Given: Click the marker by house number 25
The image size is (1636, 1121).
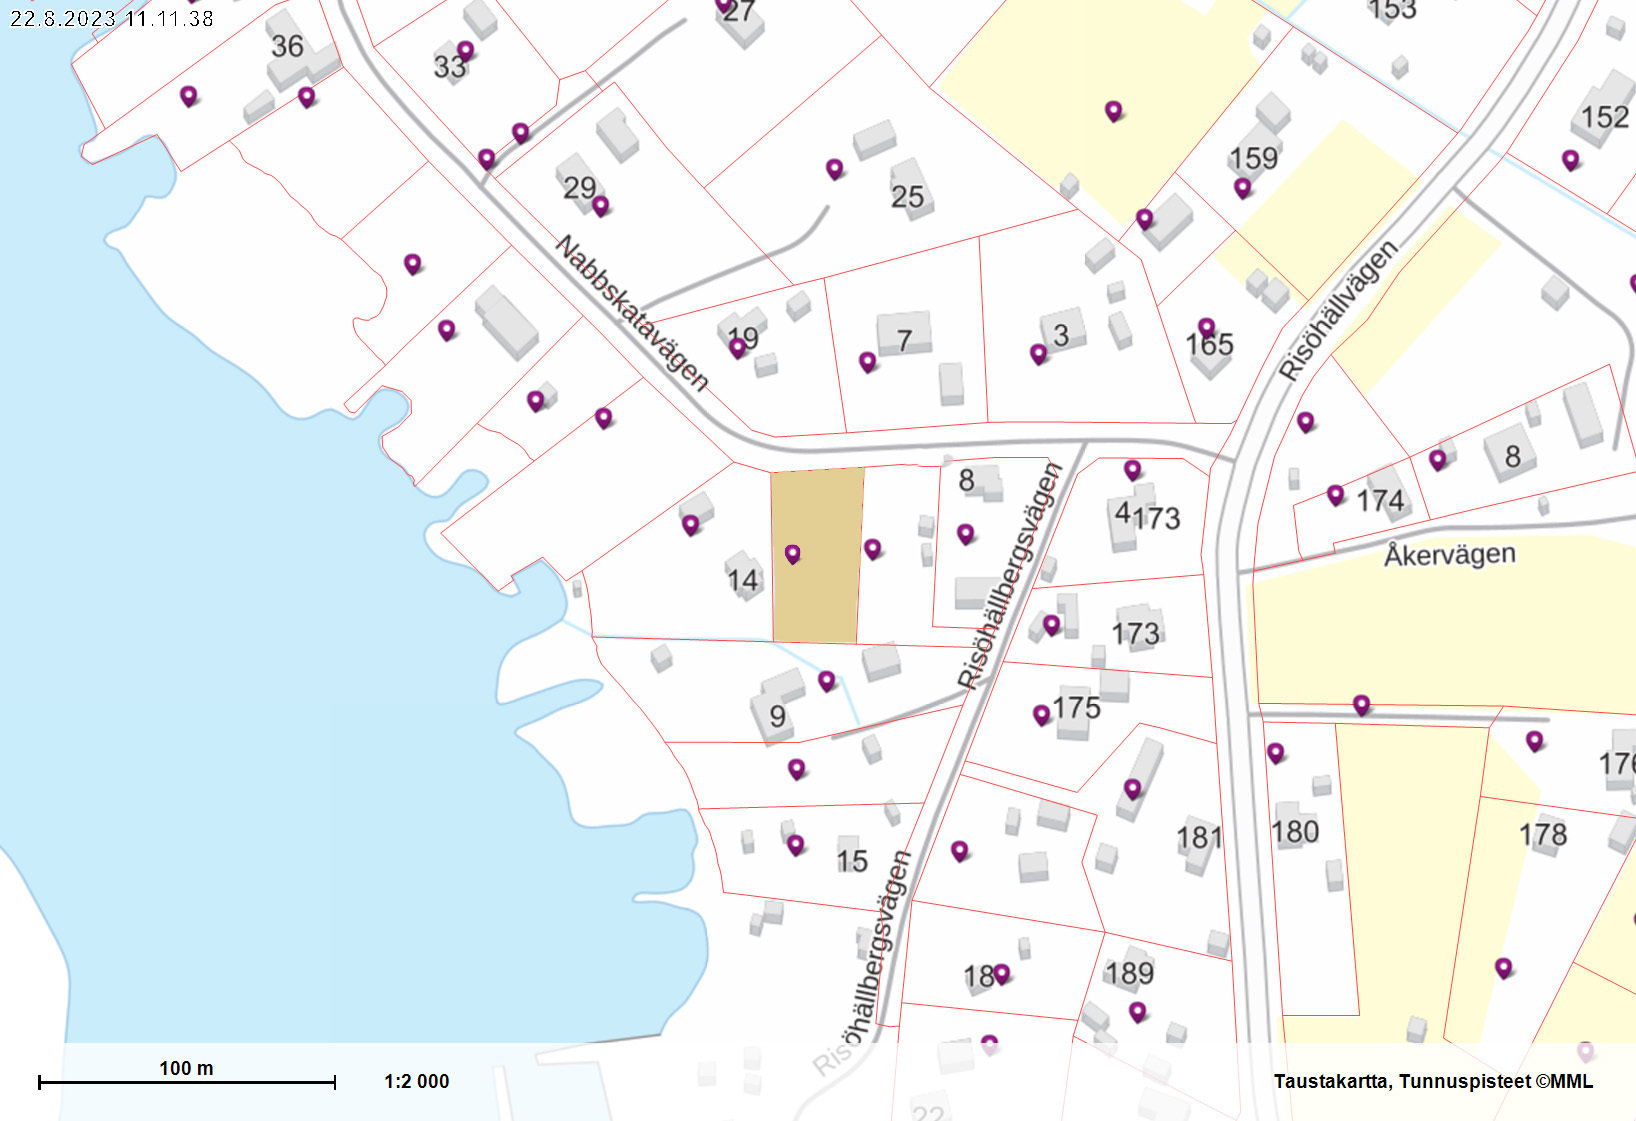Looking at the screenshot, I should [x=834, y=169].
